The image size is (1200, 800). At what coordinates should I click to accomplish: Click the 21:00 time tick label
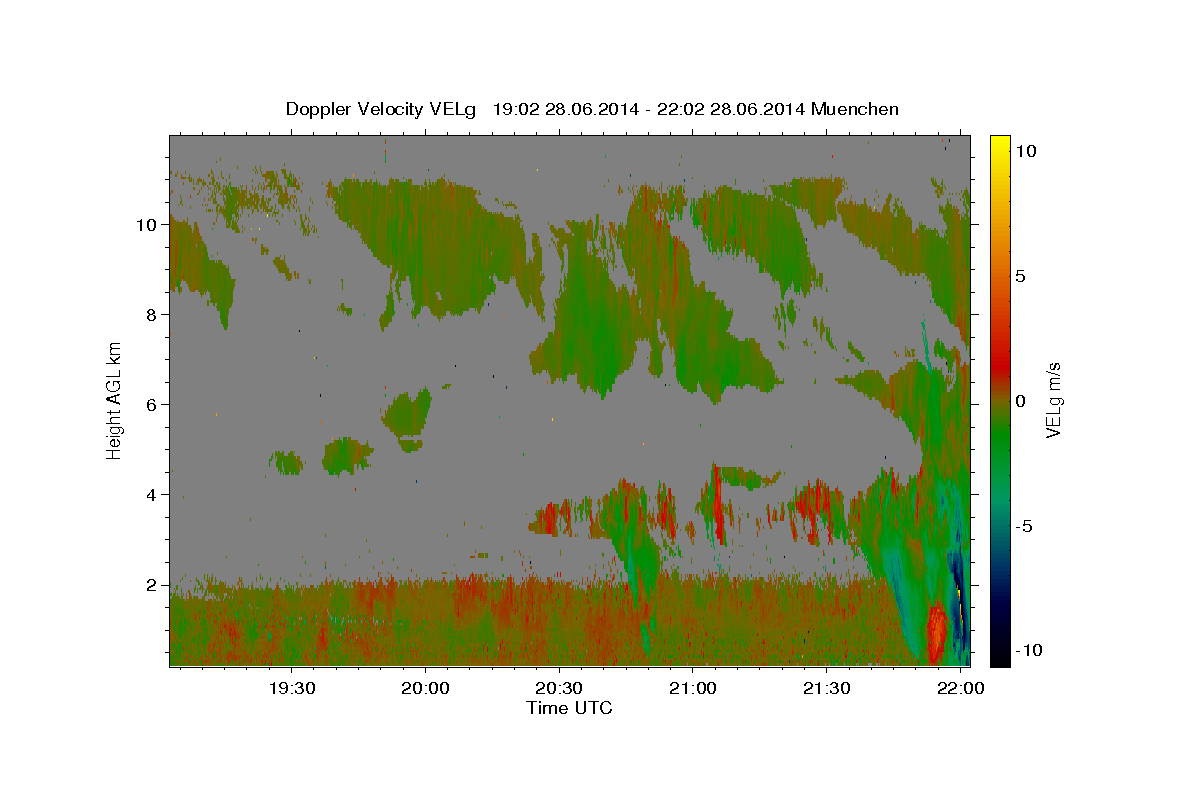(x=693, y=689)
